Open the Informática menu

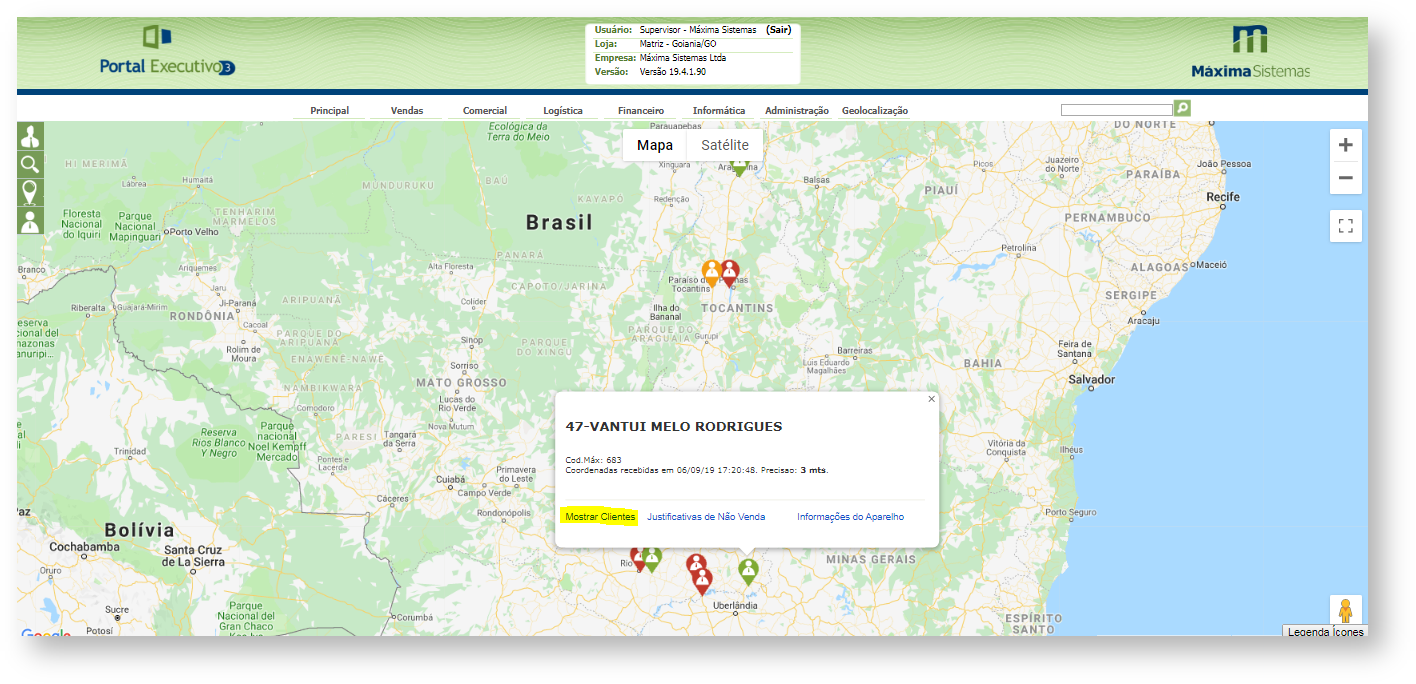719,111
